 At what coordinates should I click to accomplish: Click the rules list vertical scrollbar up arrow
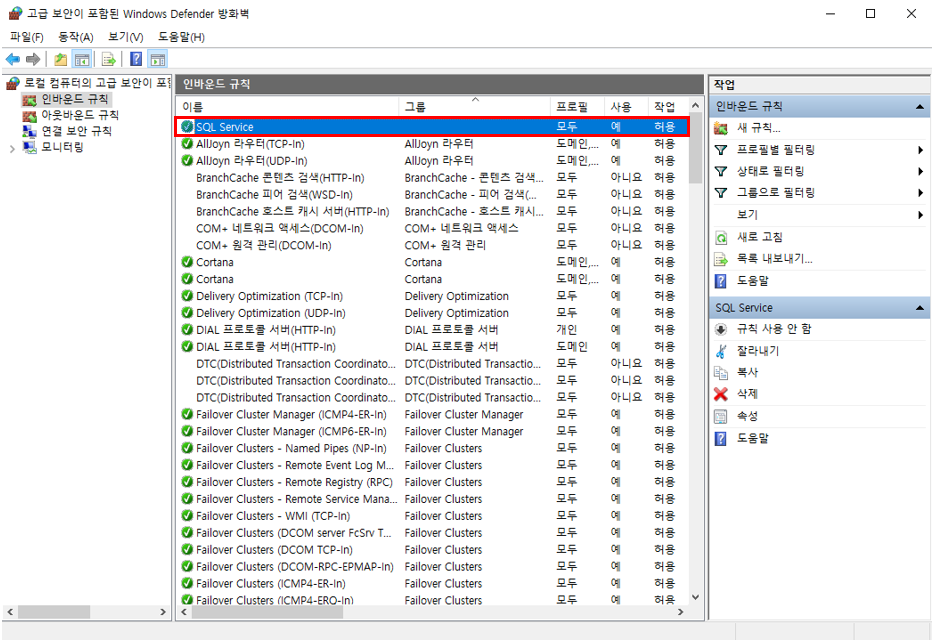(696, 105)
